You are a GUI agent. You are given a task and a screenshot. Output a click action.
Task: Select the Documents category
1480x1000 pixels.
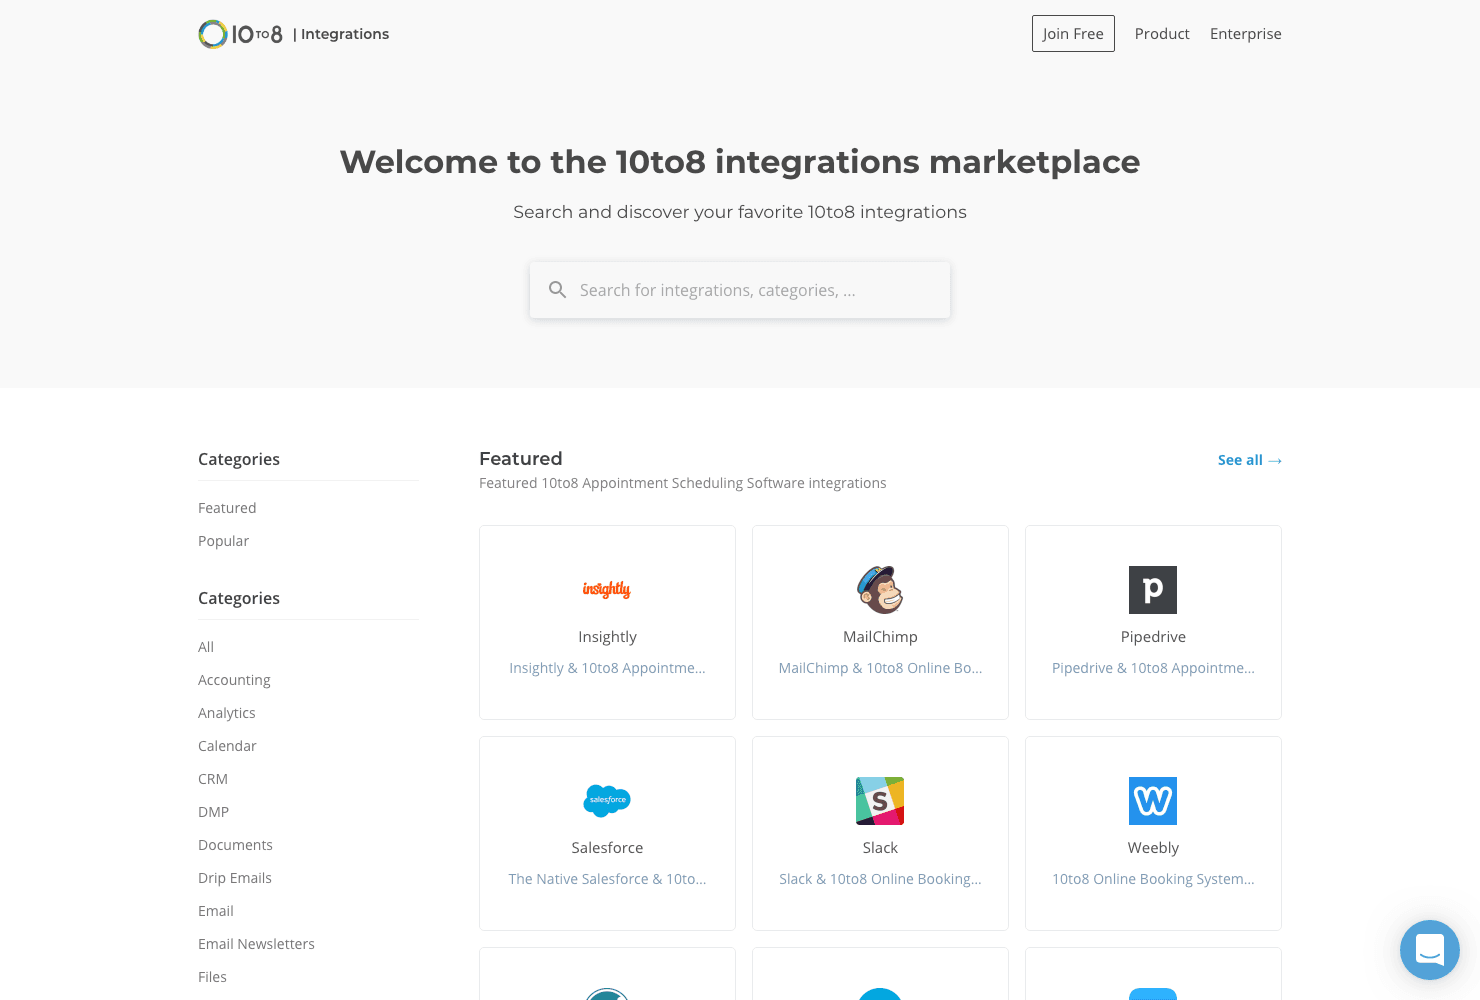point(235,845)
